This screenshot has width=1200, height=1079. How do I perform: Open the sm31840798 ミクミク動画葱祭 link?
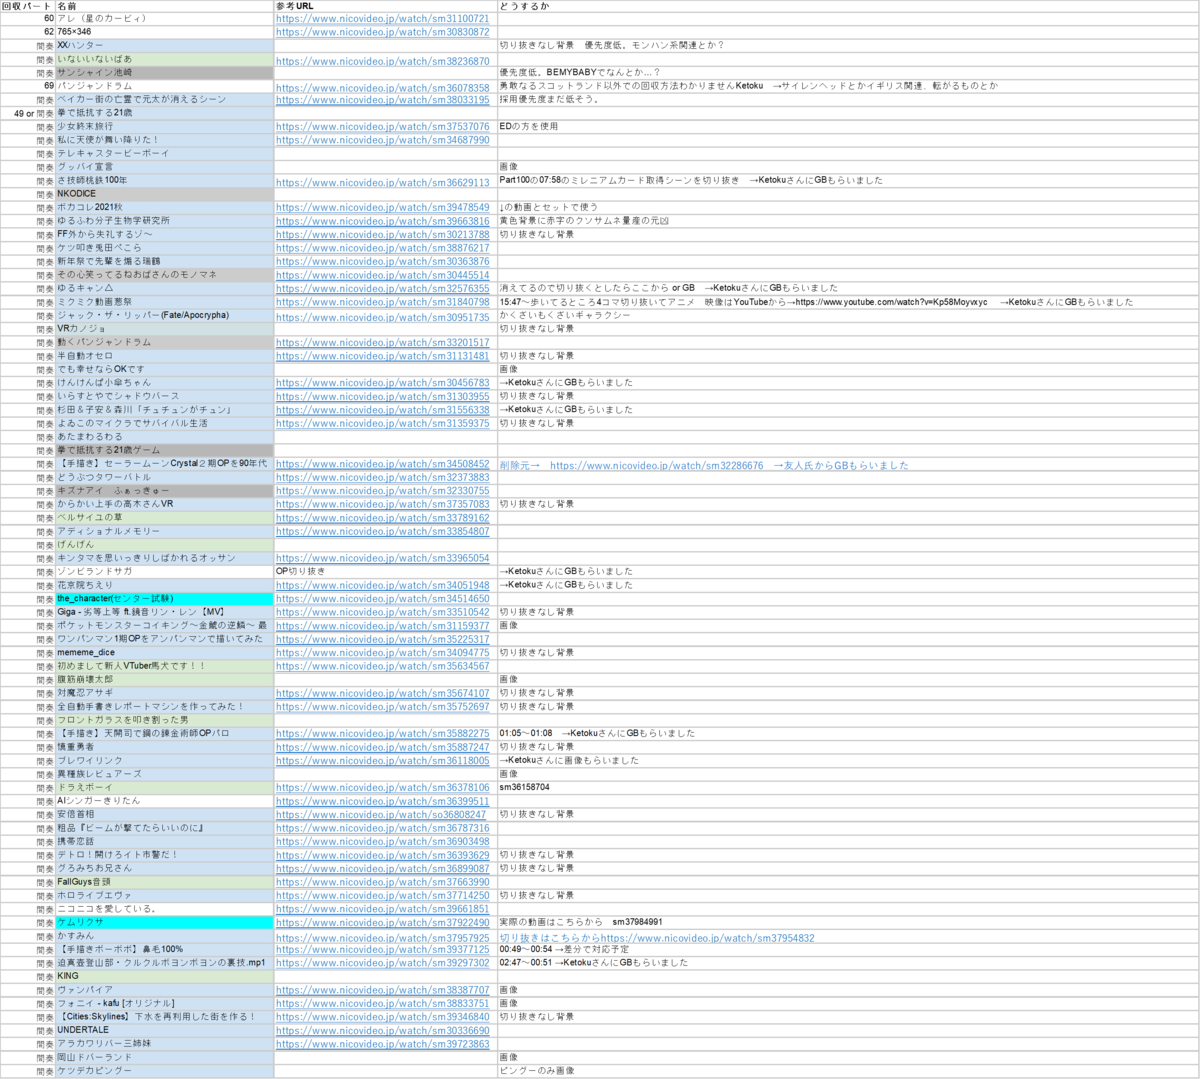(383, 302)
